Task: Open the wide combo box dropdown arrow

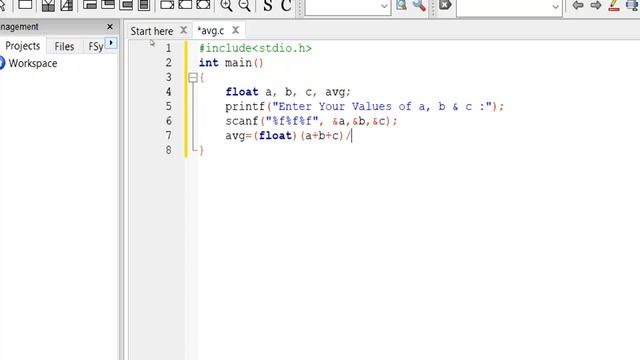Action: (556, 7)
